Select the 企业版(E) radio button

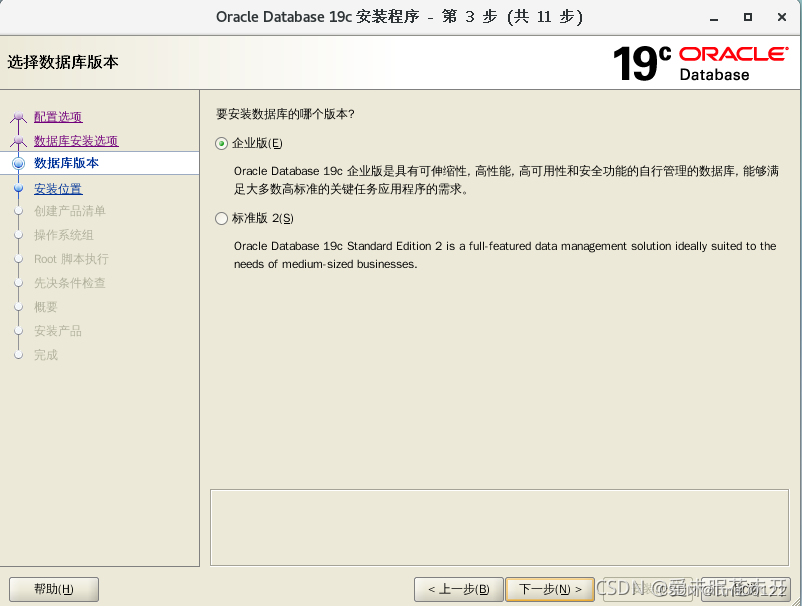[x=221, y=144]
